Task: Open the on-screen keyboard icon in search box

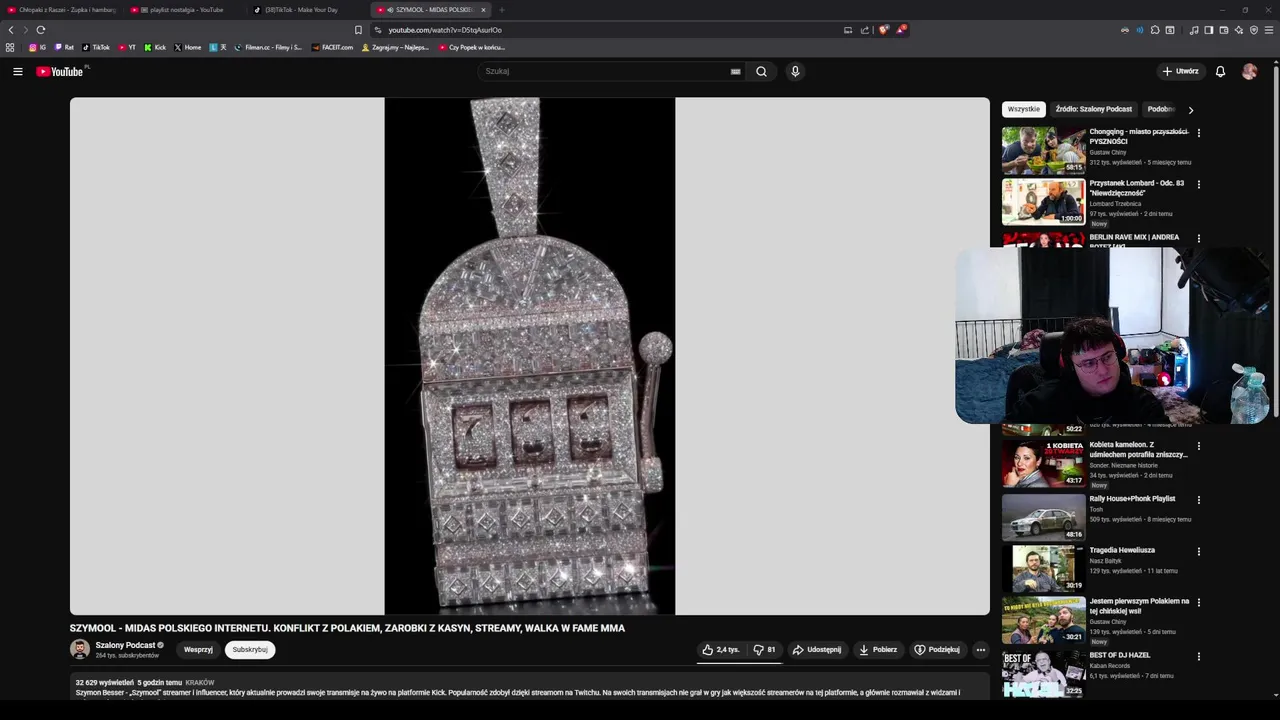Action: point(735,71)
